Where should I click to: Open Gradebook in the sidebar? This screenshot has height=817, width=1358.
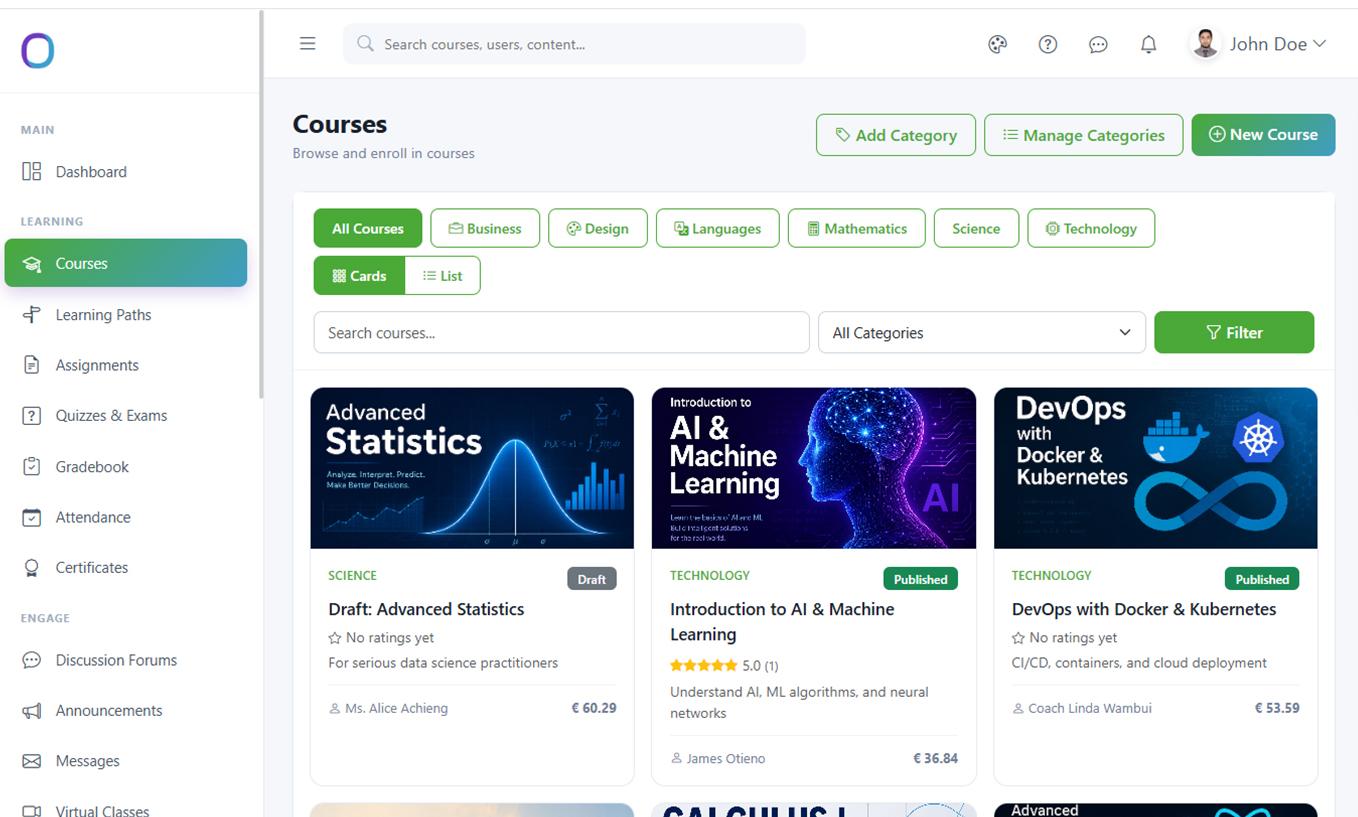pyautogui.click(x=126, y=467)
